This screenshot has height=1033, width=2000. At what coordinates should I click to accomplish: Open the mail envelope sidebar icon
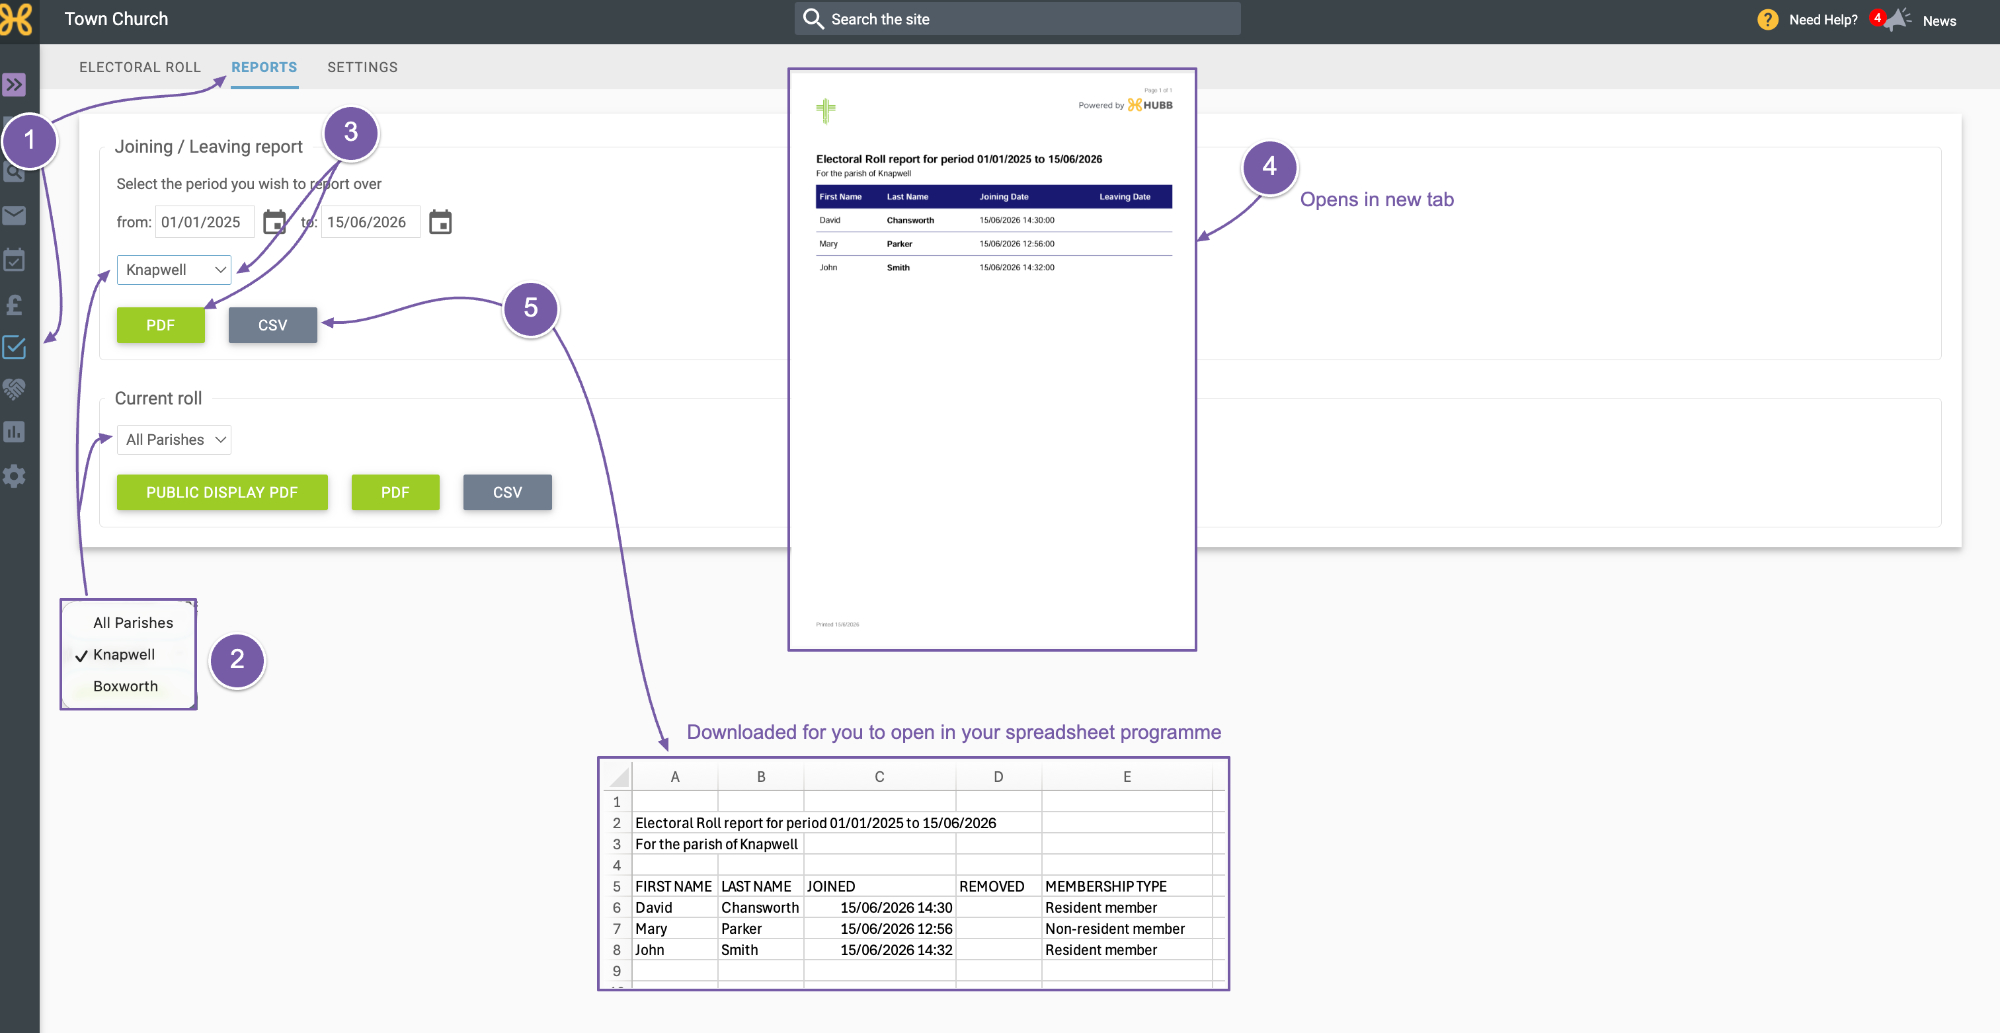point(14,215)
